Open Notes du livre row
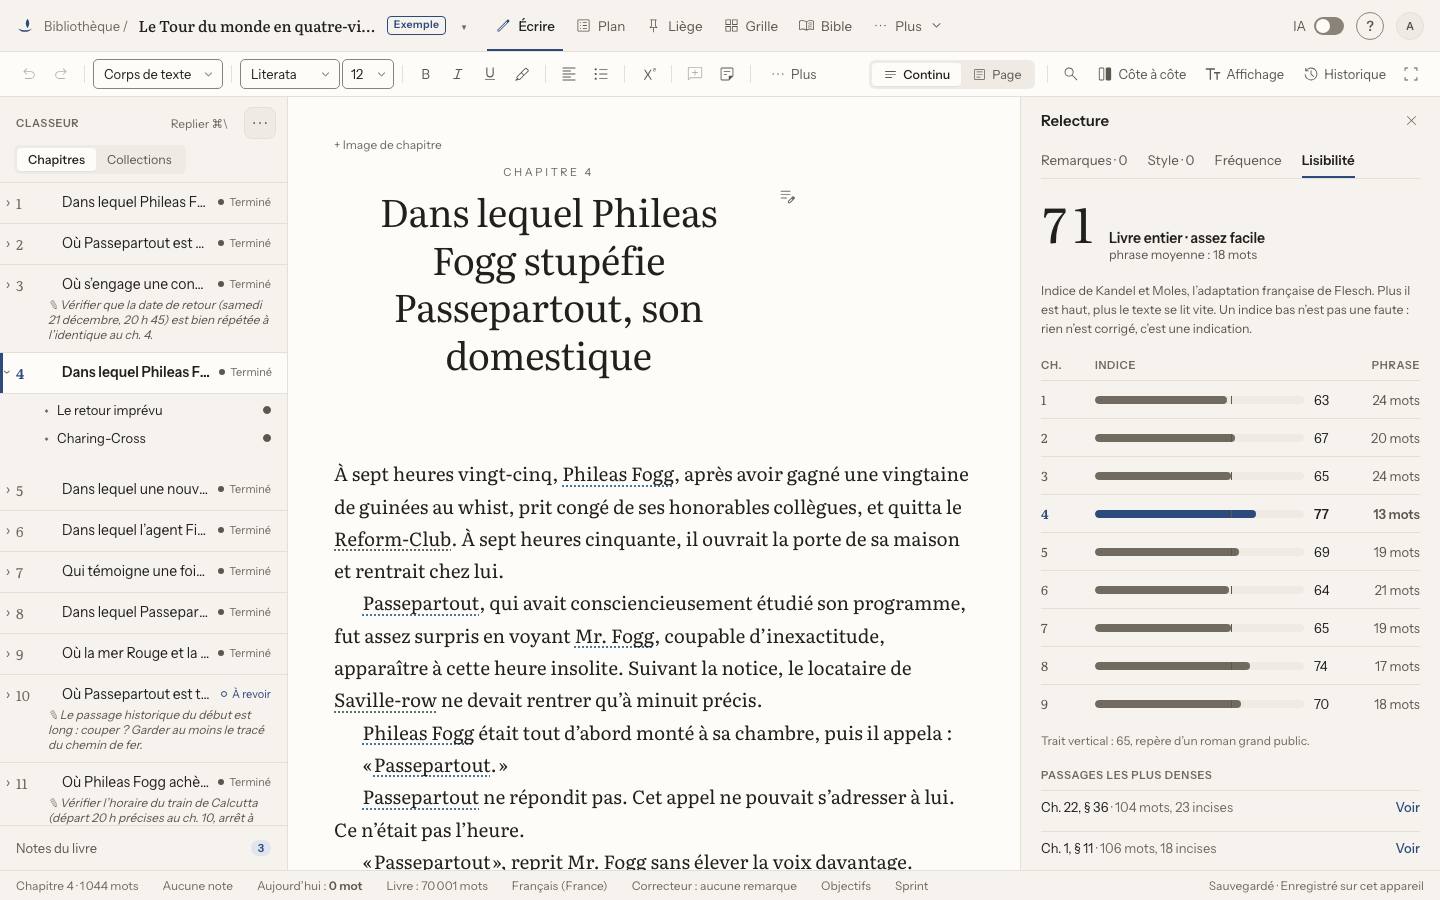 143,848
